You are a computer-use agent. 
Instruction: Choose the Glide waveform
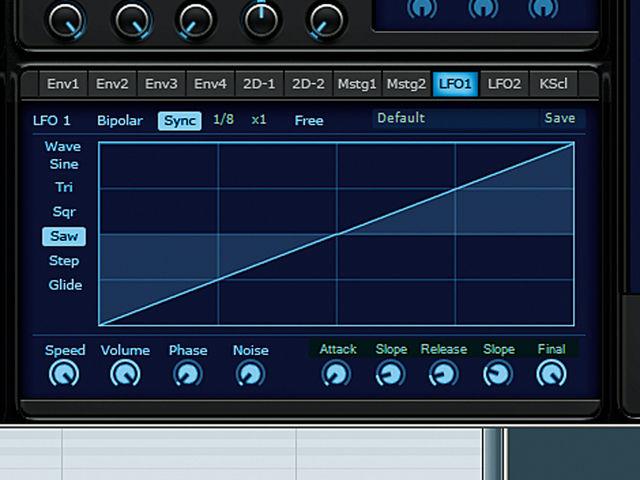point(65,285)
